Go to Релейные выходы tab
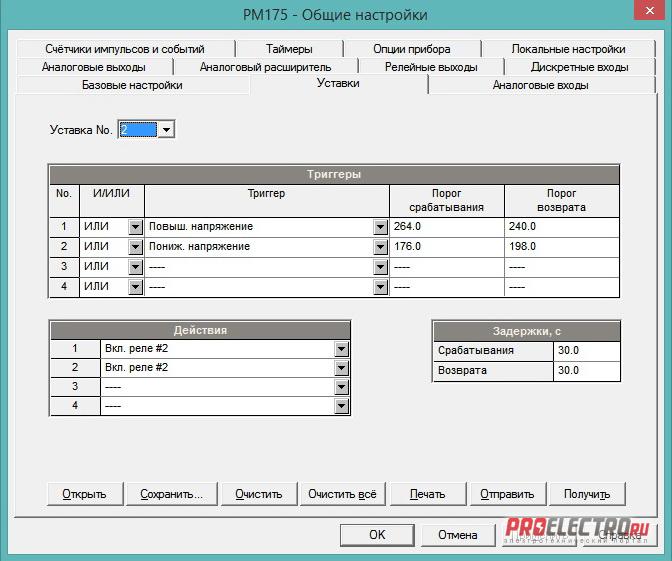672x561 pixels. click(x=431, y=67)
